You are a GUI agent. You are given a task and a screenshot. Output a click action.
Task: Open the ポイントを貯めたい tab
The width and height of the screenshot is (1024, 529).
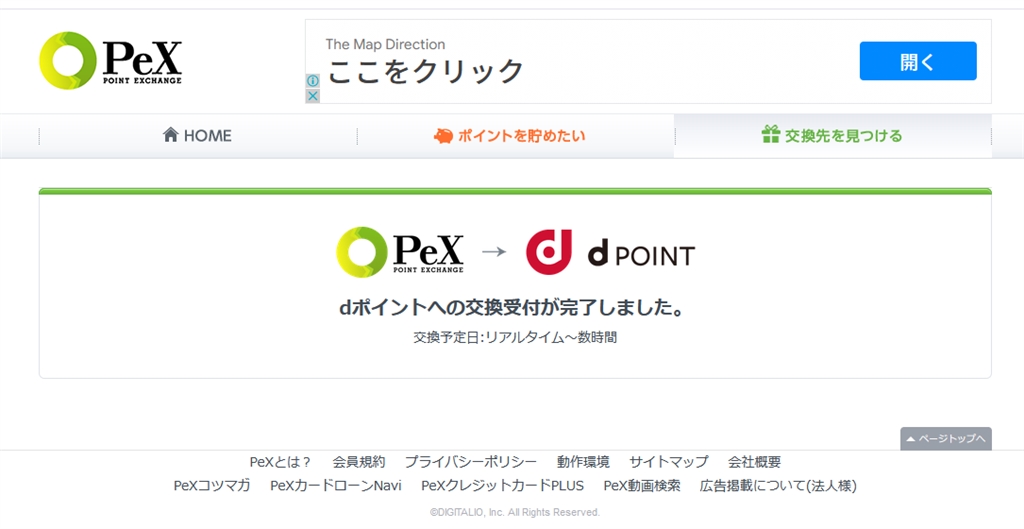pos(516,136)
